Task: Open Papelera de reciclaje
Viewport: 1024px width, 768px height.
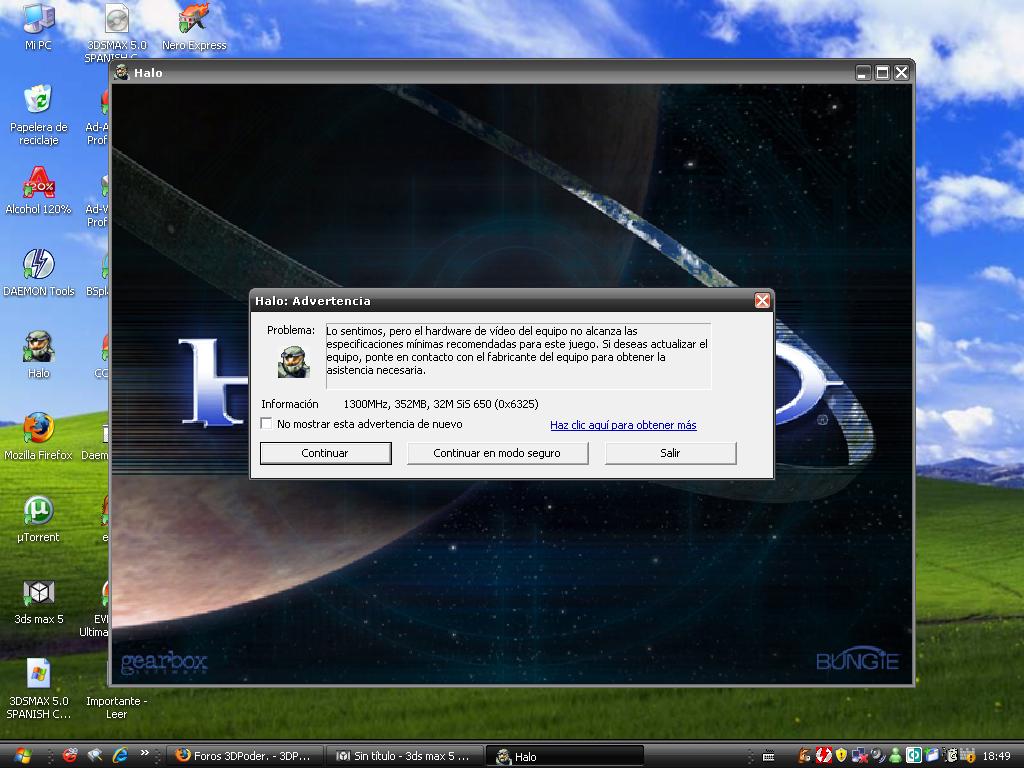Action: (39, 115)
